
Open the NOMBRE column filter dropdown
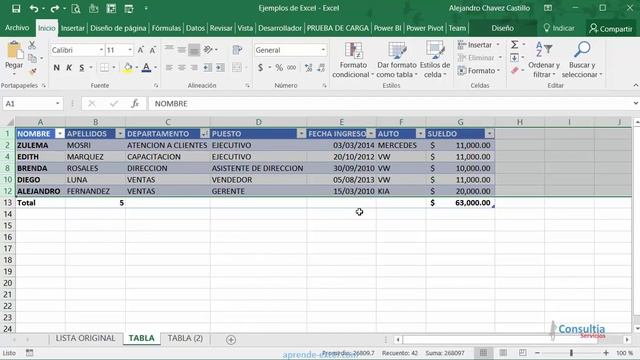[x=60, y=134]
